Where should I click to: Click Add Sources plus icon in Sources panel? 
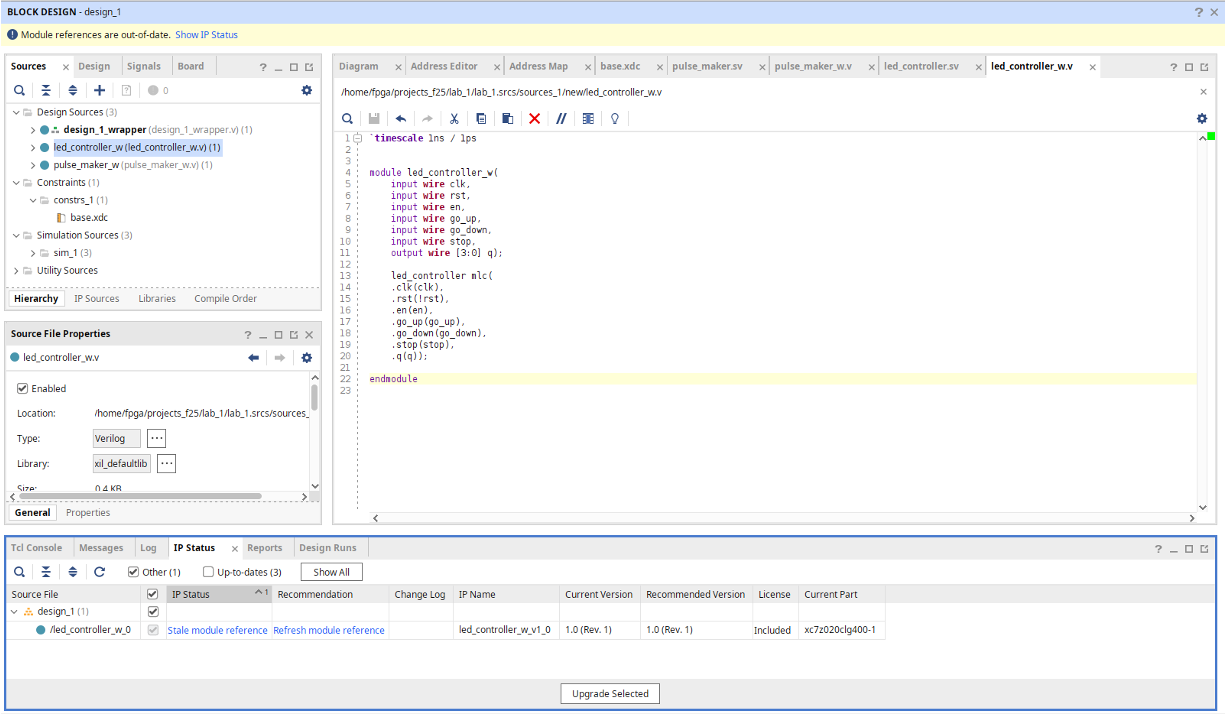(x=99, y=90)
